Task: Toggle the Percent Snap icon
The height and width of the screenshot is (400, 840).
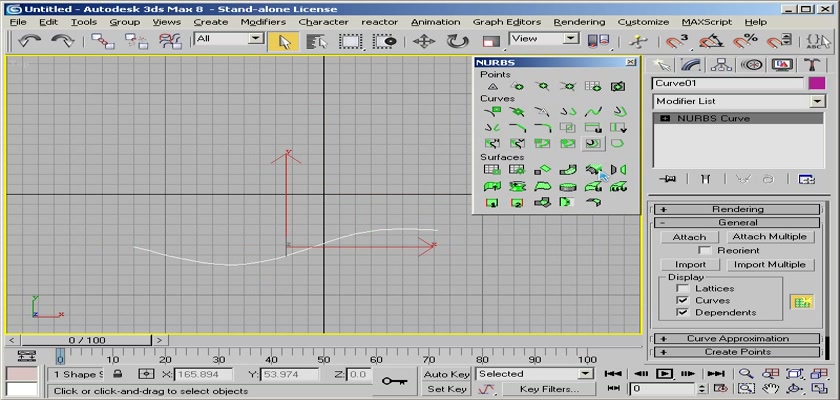Action: 745,41
